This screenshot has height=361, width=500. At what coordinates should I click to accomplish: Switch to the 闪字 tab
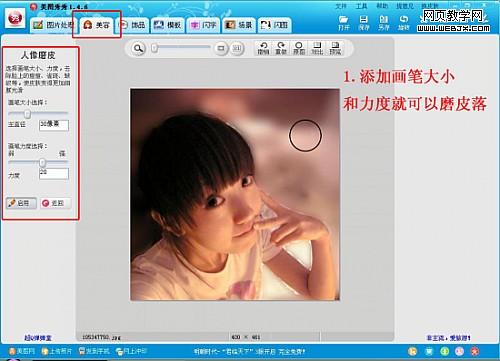(203, 25)
